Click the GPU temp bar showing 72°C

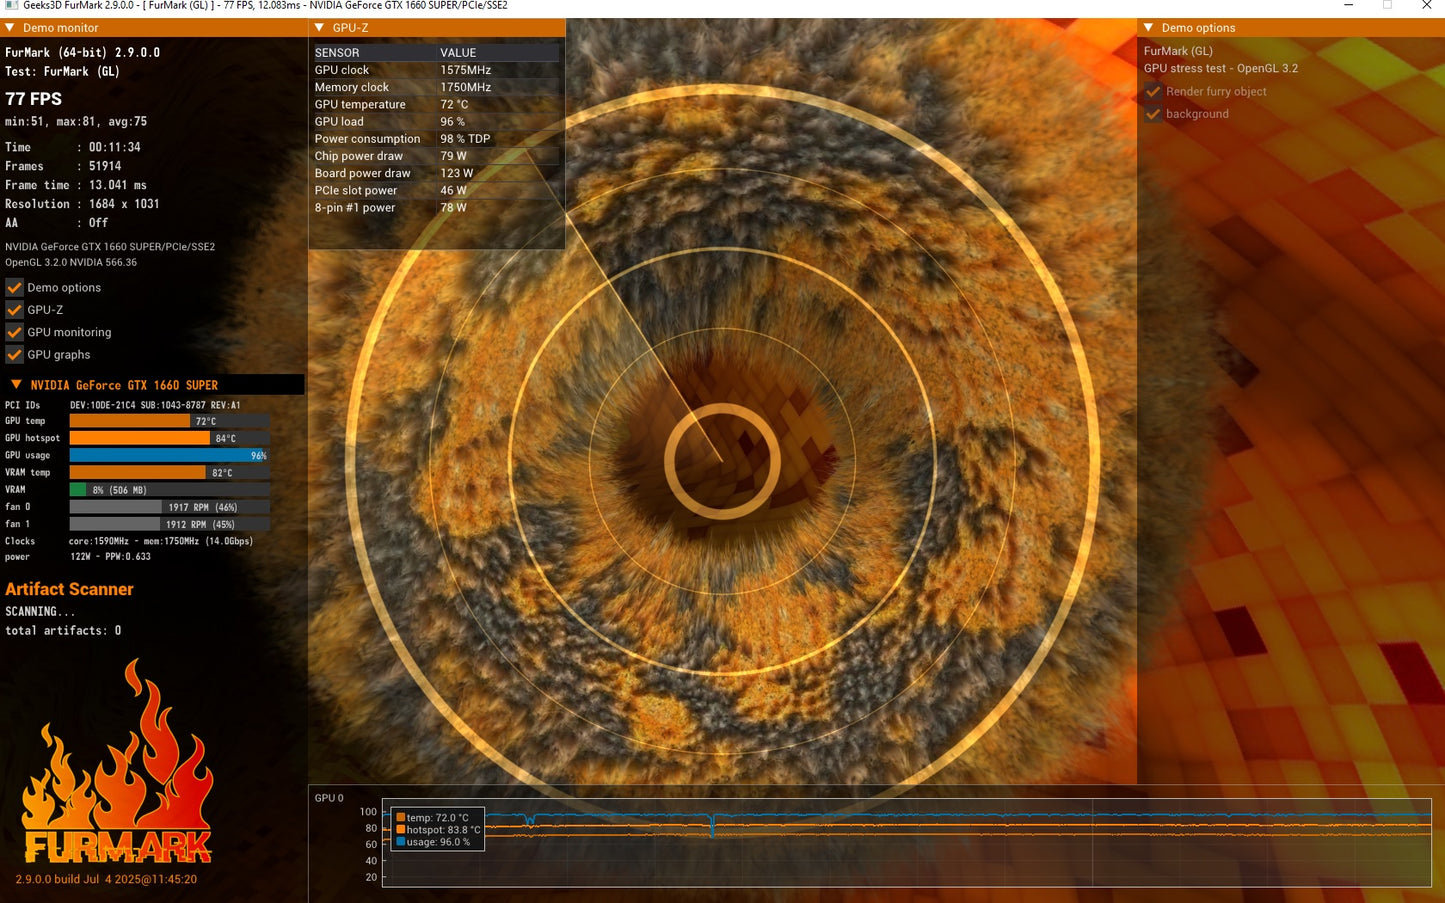tap(169, 421)
